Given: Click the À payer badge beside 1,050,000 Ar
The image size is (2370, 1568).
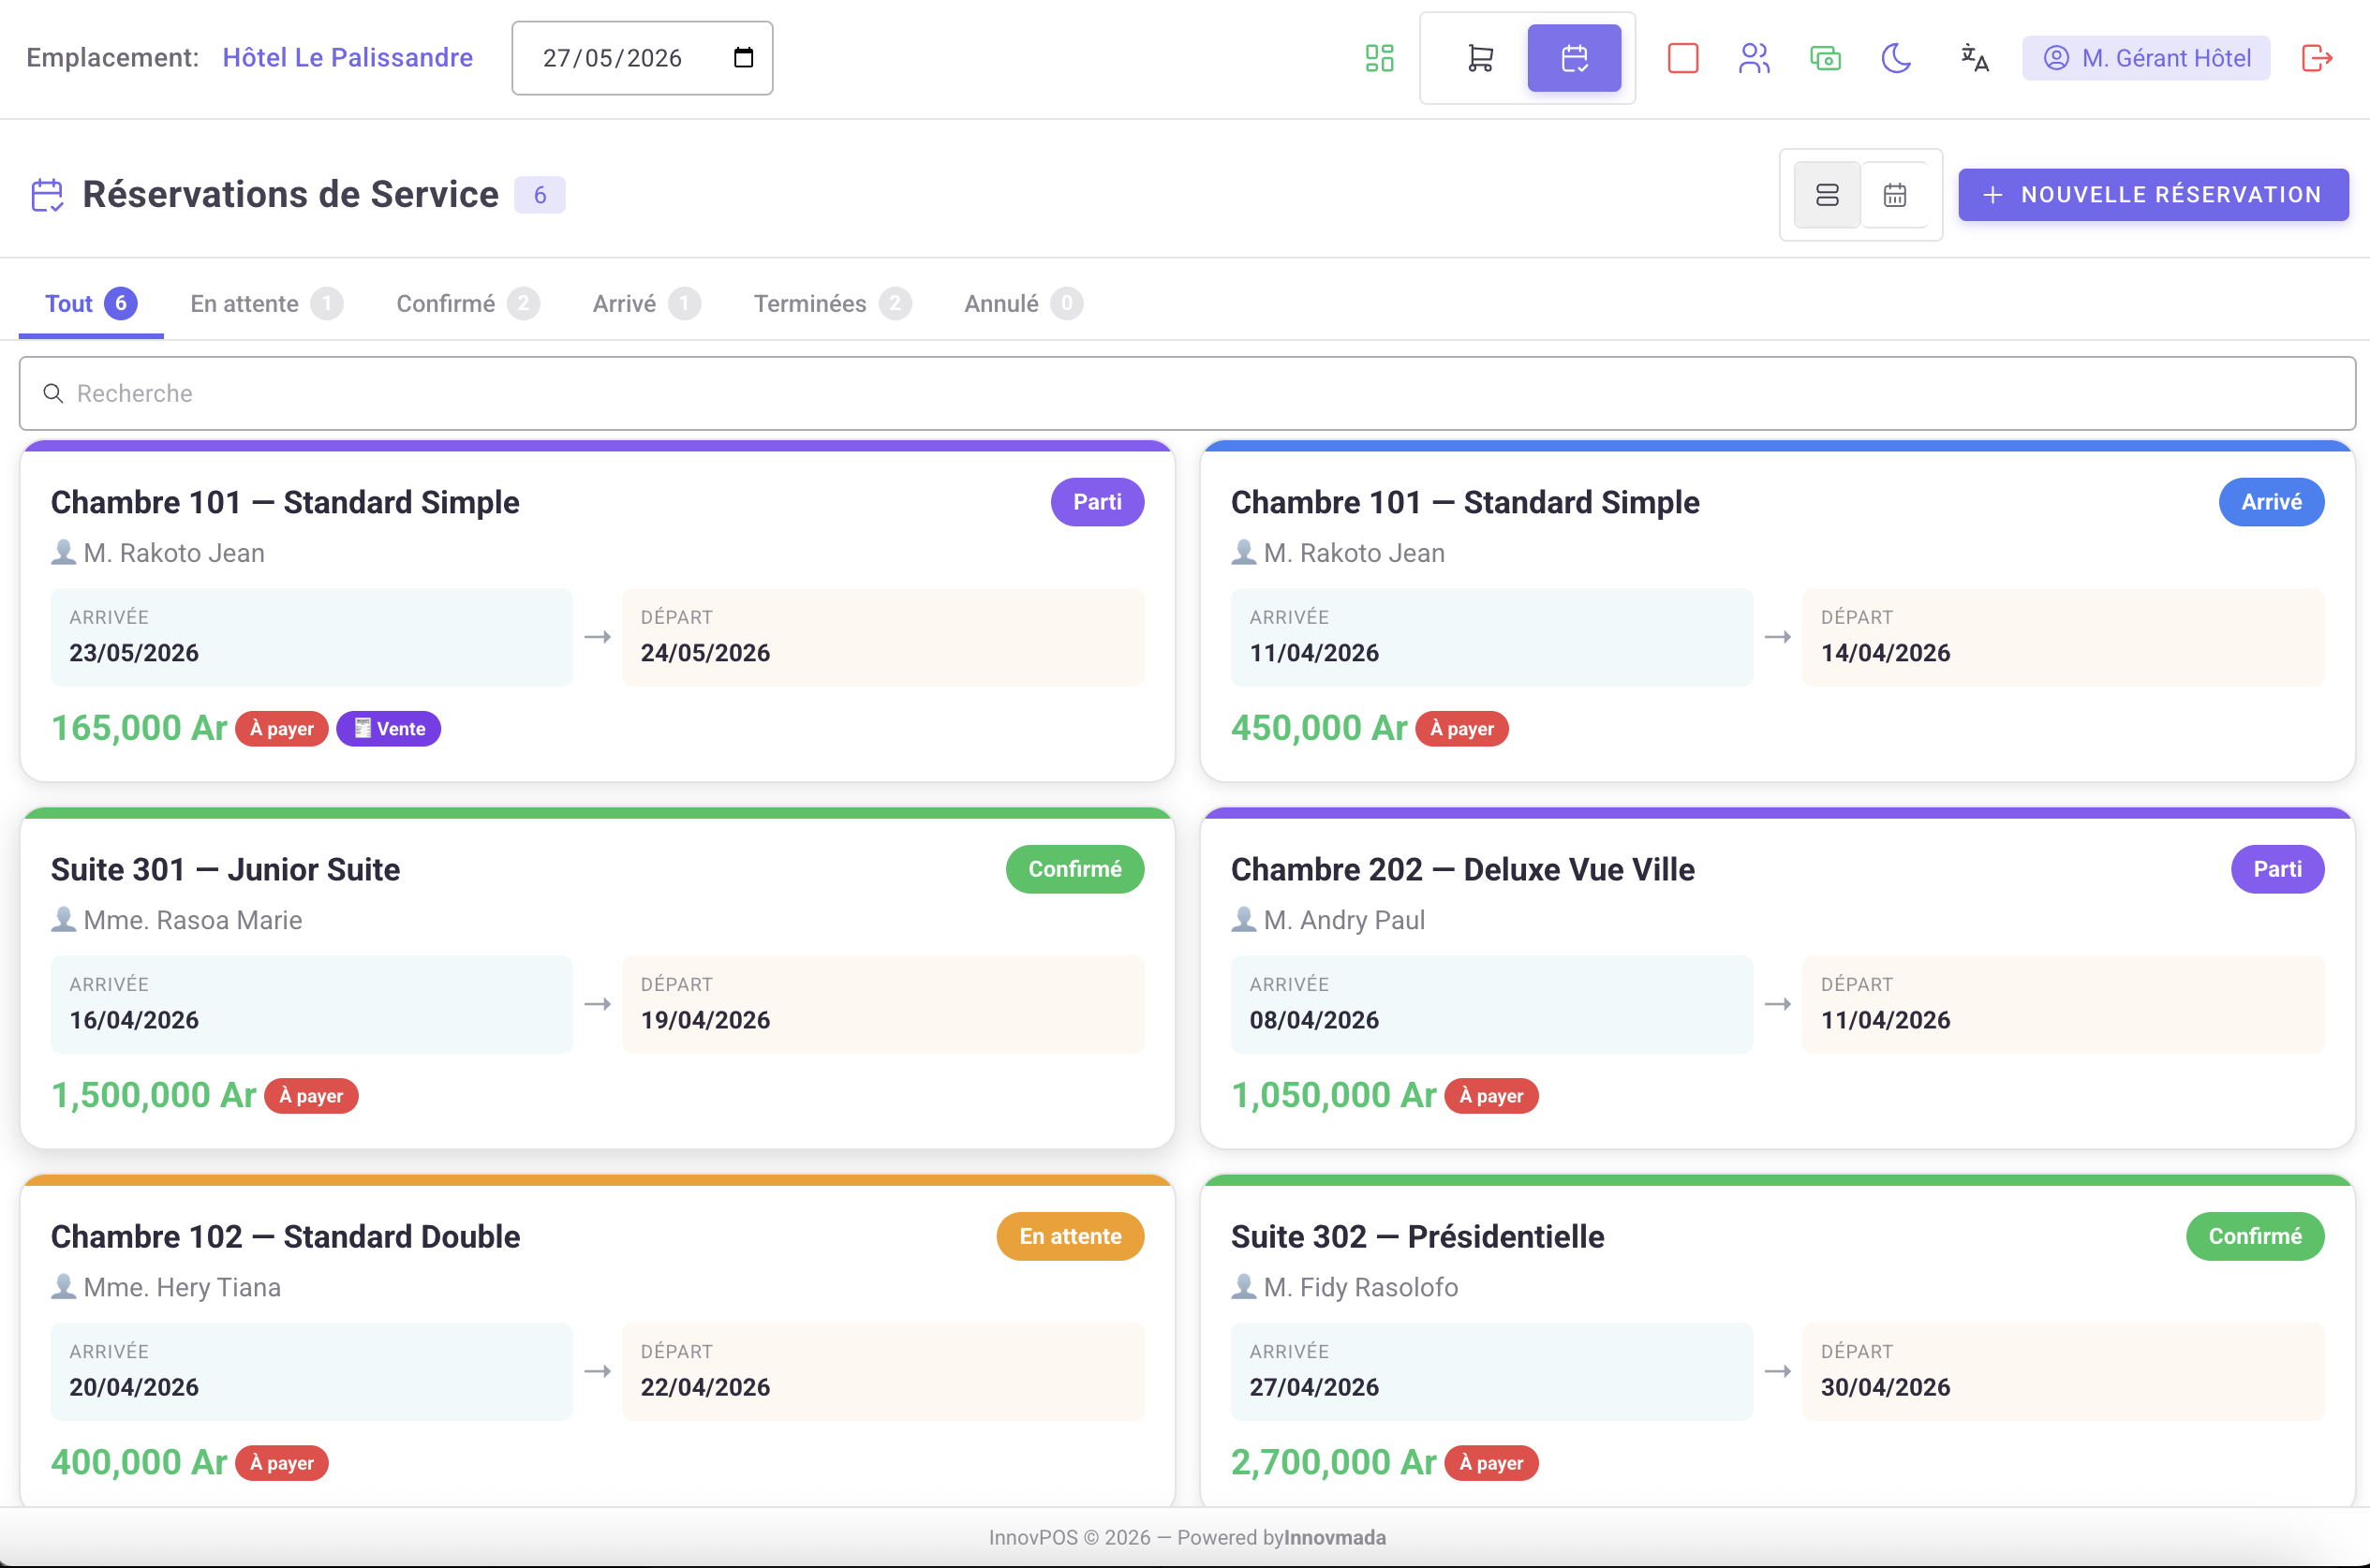Looking at the screenshot, I should coord(1491,1096).
